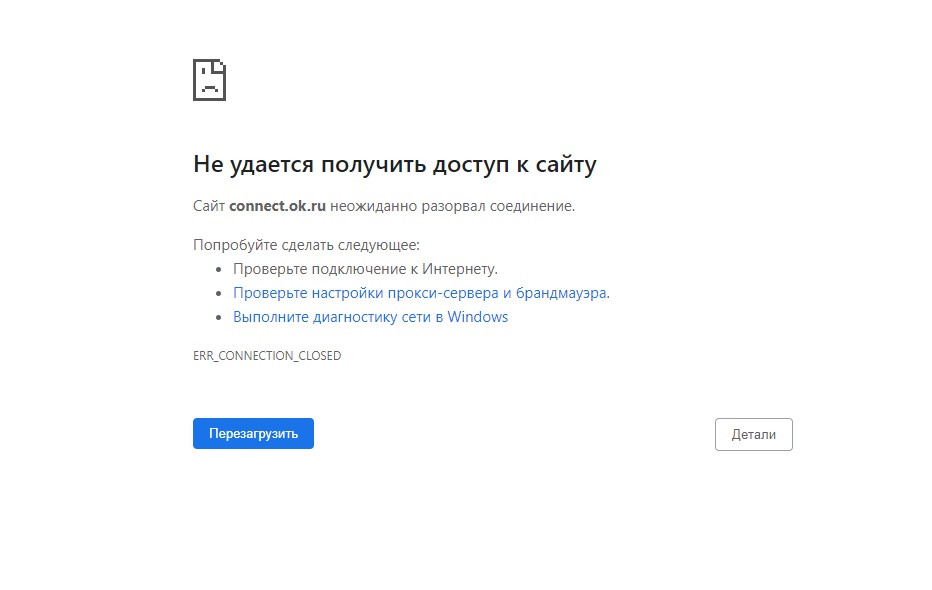Click the phrase неожиданно разорвал соединение
932x590 pixels.
coord(452,207)
